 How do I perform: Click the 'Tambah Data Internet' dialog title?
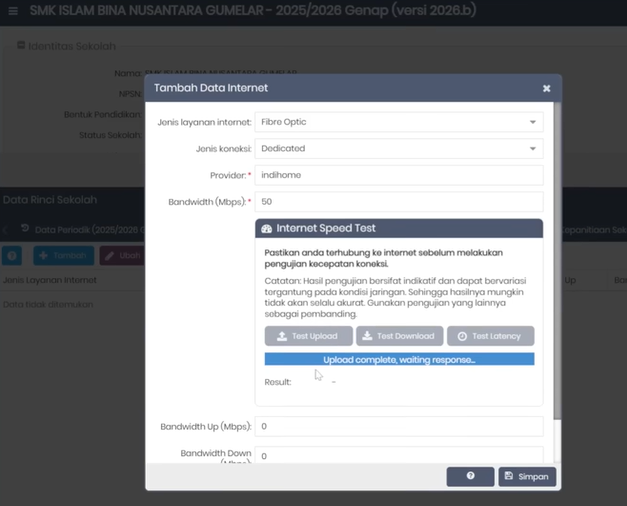pos(211,88)
